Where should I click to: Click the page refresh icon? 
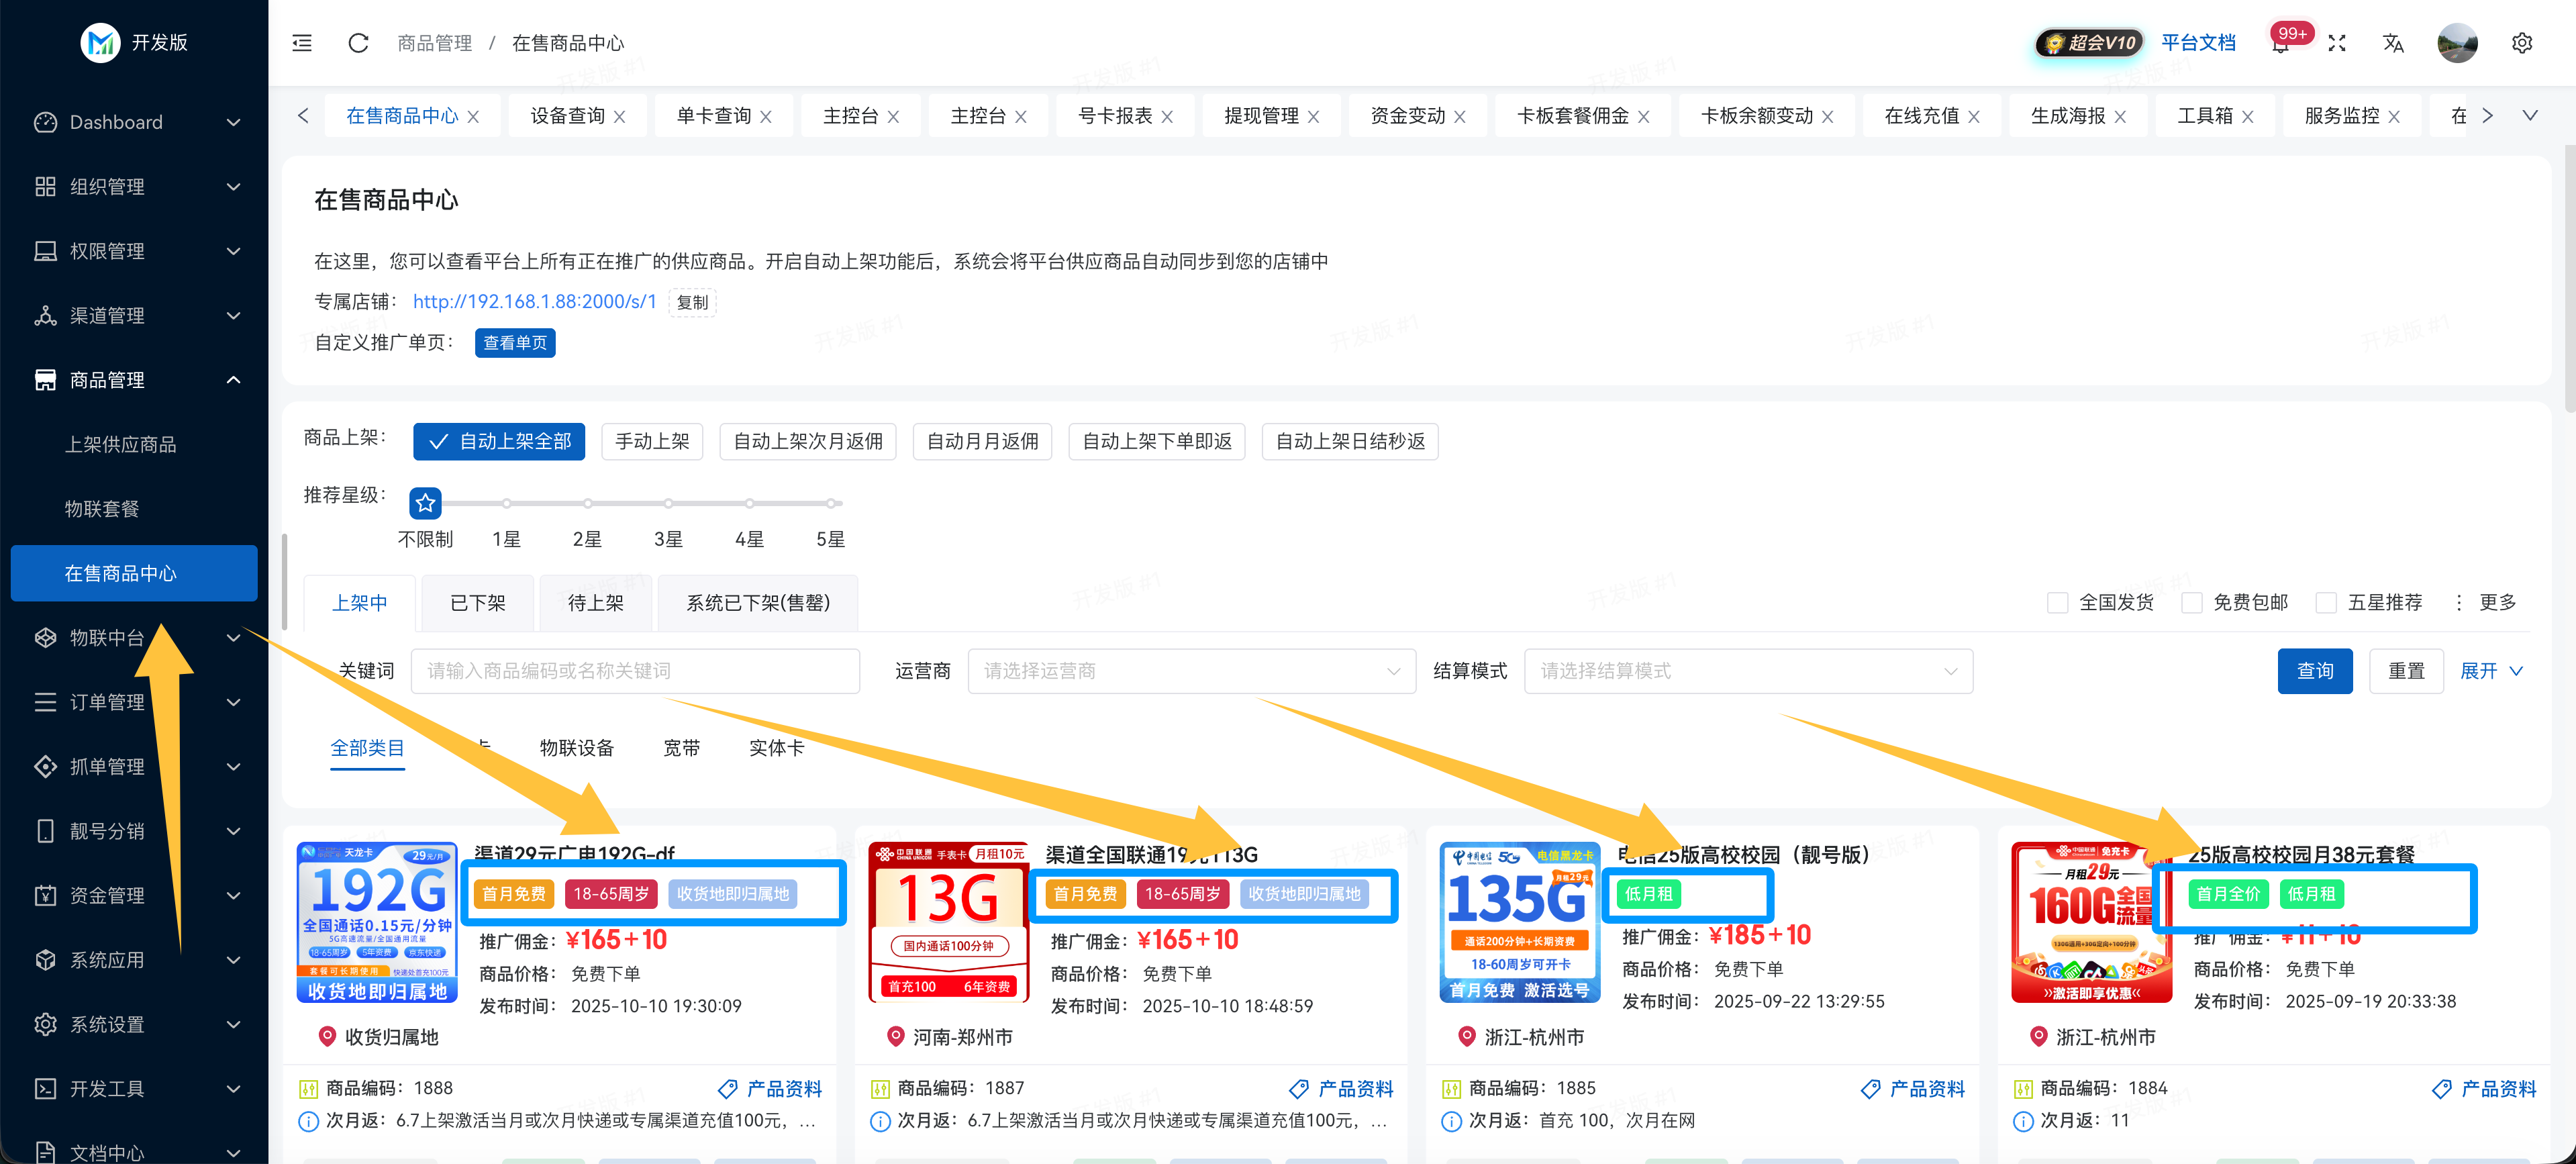pos(358,43)
